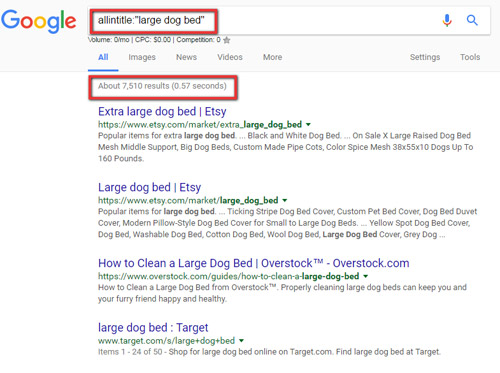Select the All results tab

coord(103,57)
